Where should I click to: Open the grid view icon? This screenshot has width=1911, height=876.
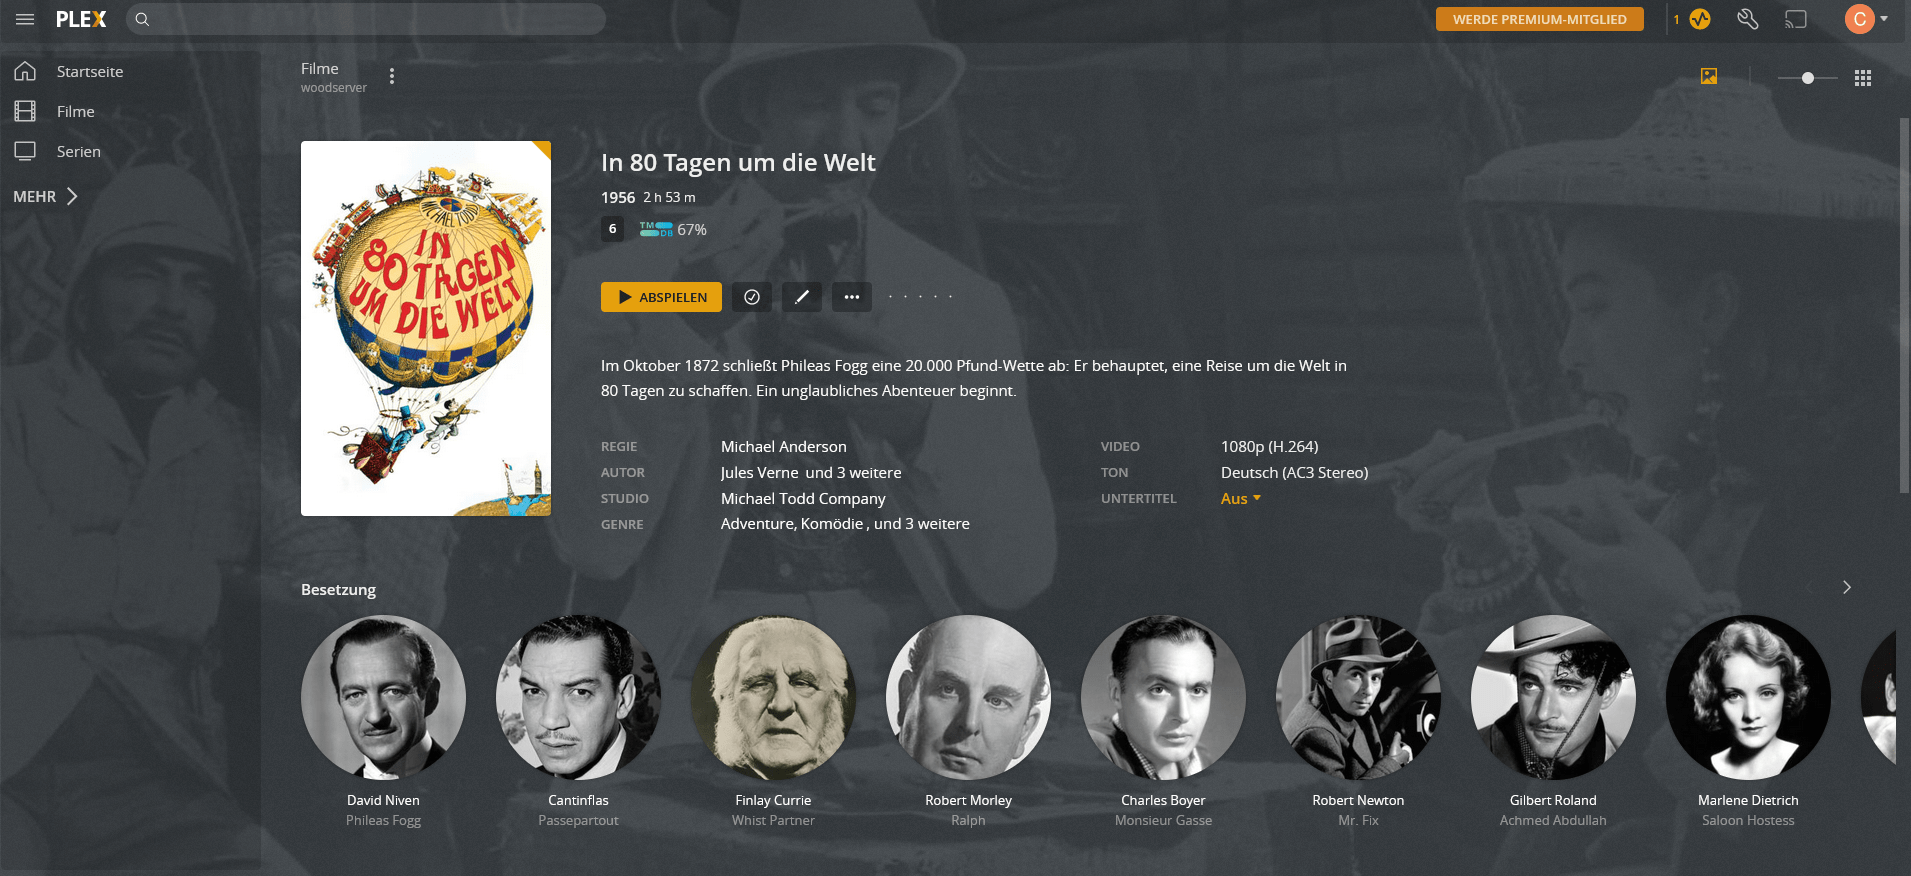coord(1862,78)
